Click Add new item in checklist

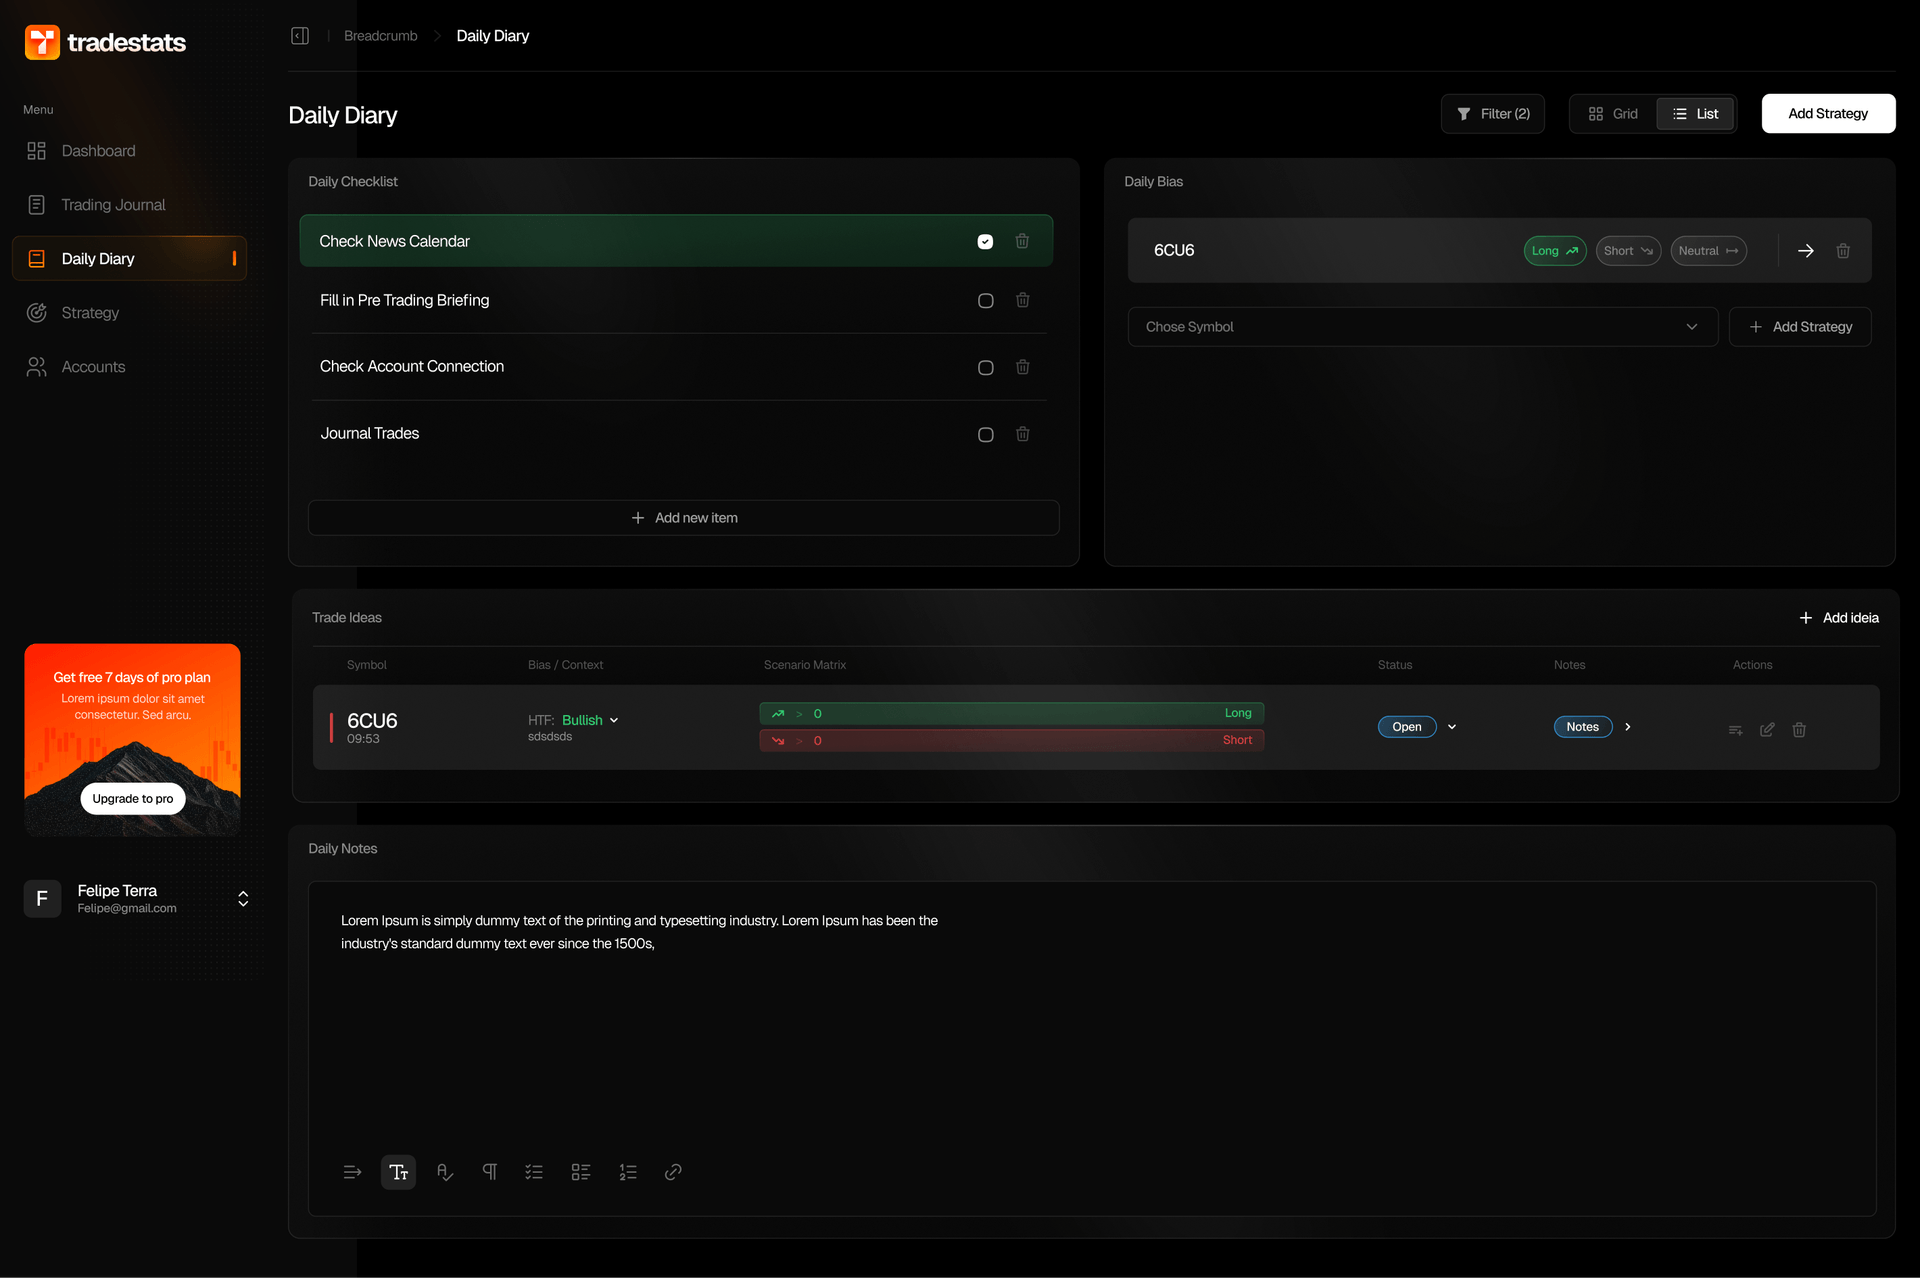684,518
